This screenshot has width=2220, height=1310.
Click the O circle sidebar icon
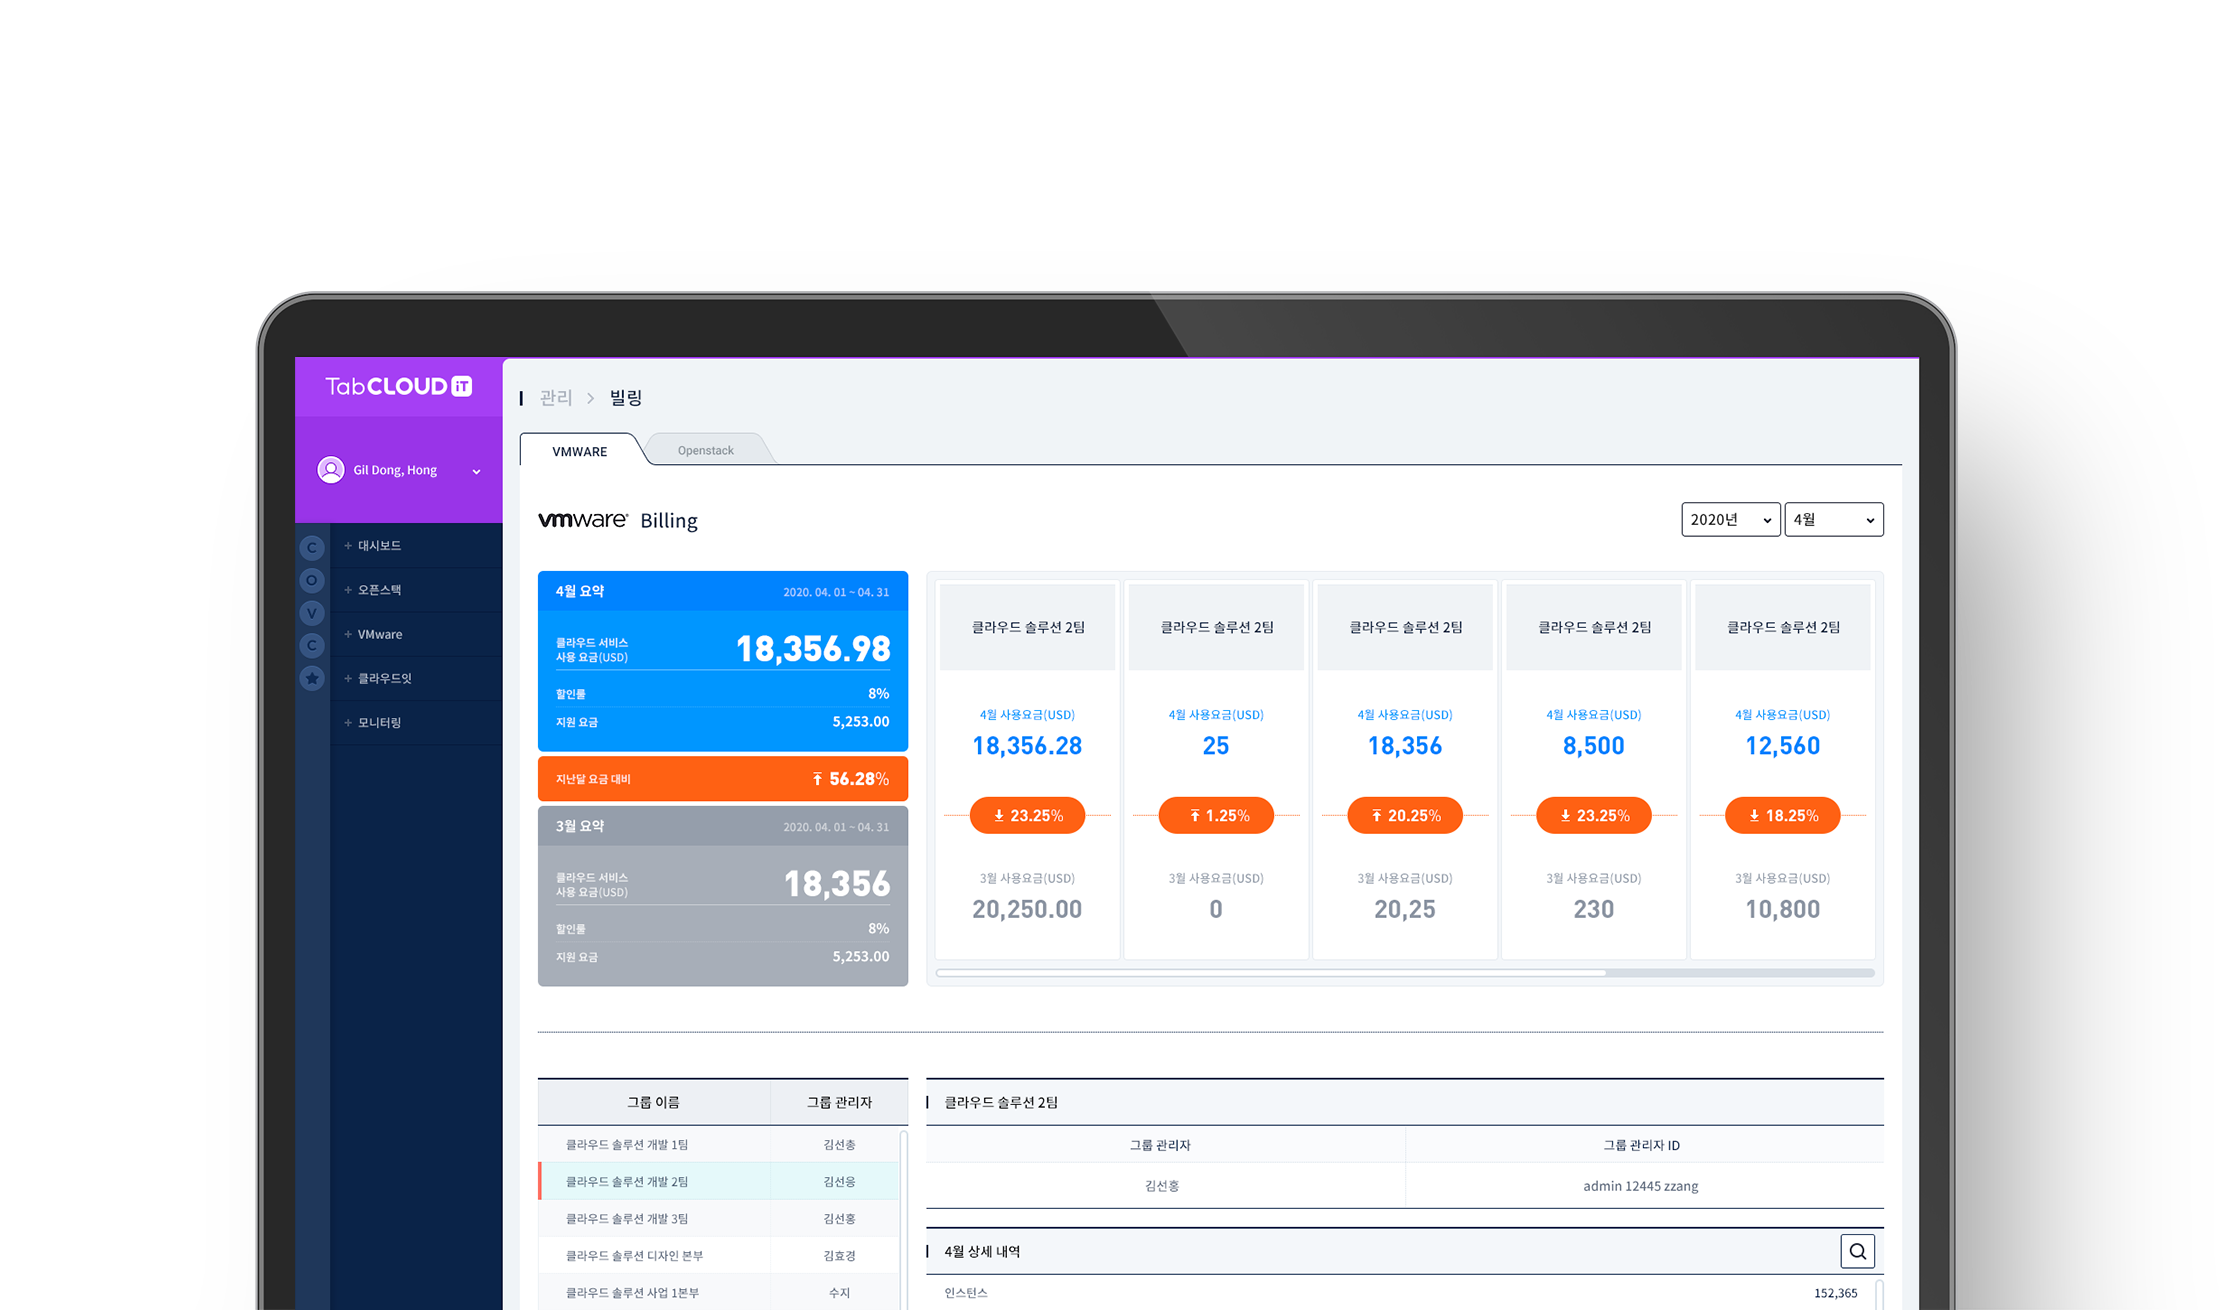[x=312, y=580]
